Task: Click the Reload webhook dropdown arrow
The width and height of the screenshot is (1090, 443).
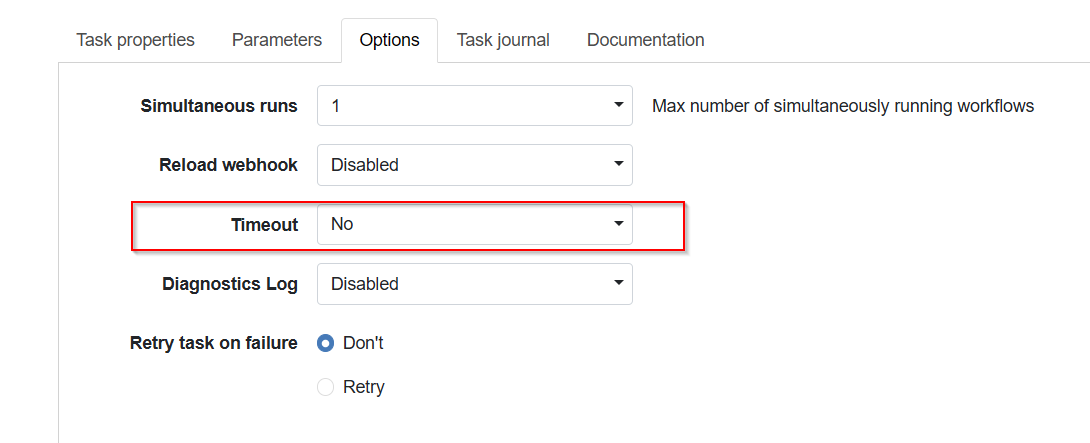Action: click(x=619, y=165)
